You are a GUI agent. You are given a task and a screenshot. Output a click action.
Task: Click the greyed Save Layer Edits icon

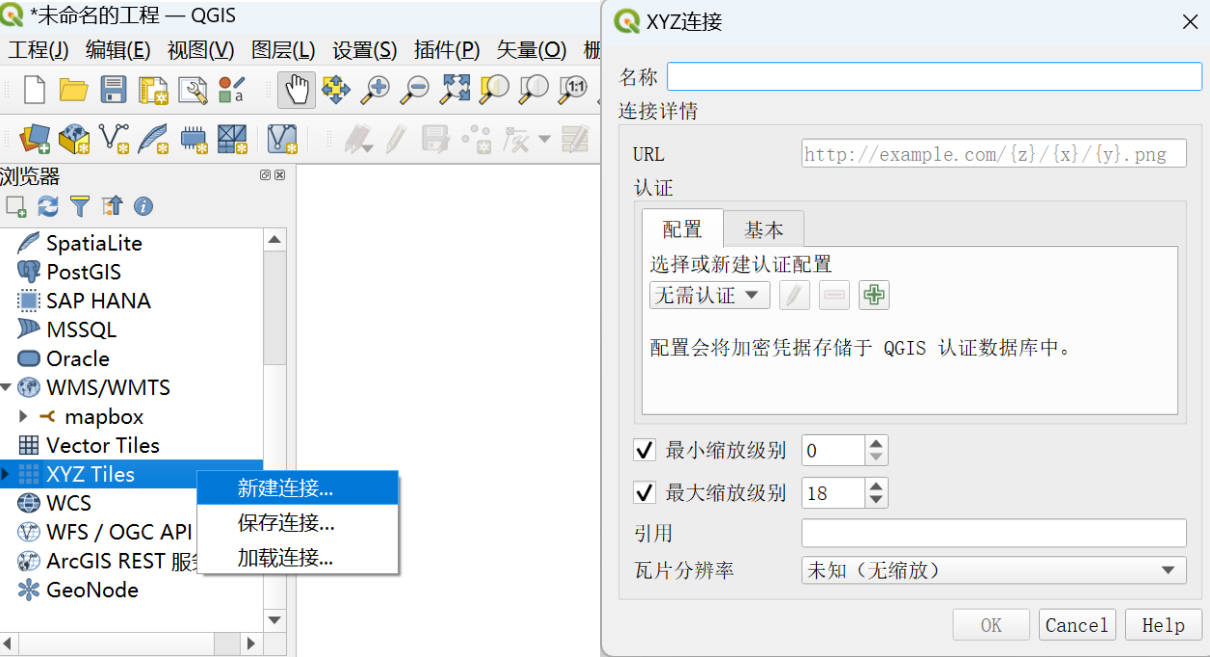click(x=435, y=139)
